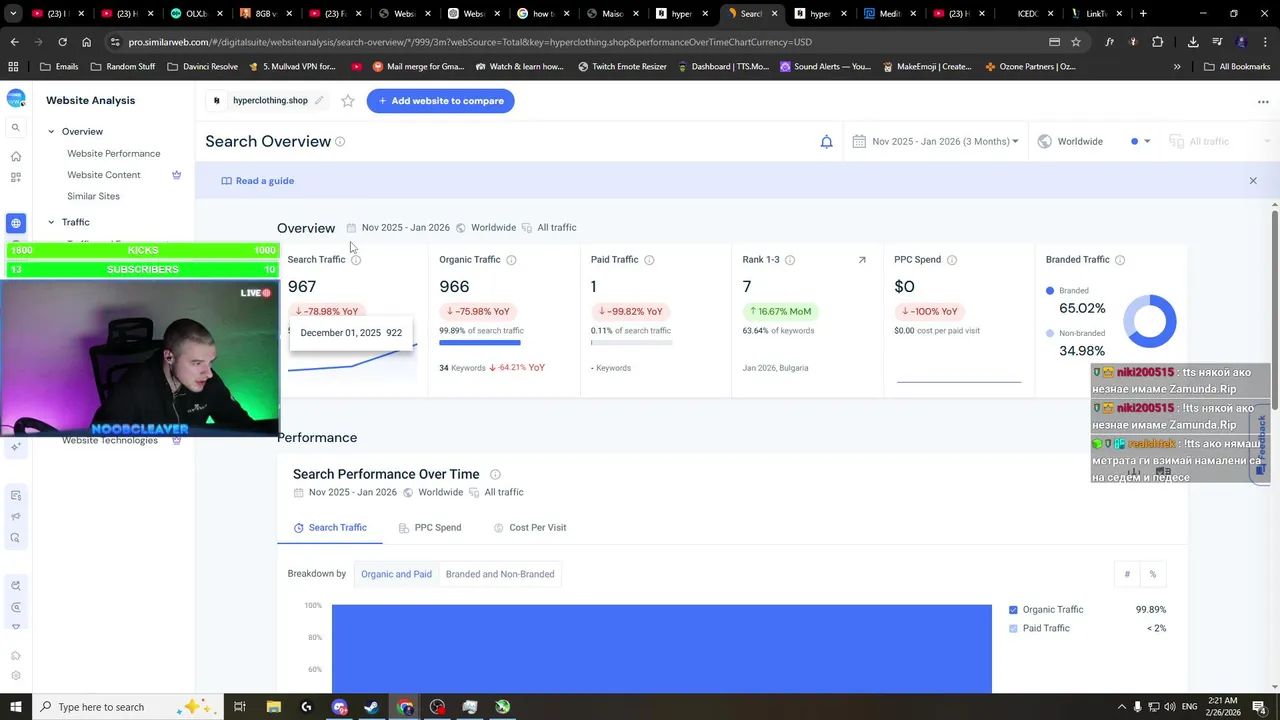The image size is (1280, 720).
Task: Click the sparkle AI icon in the left sidebar
Action: 15,448
